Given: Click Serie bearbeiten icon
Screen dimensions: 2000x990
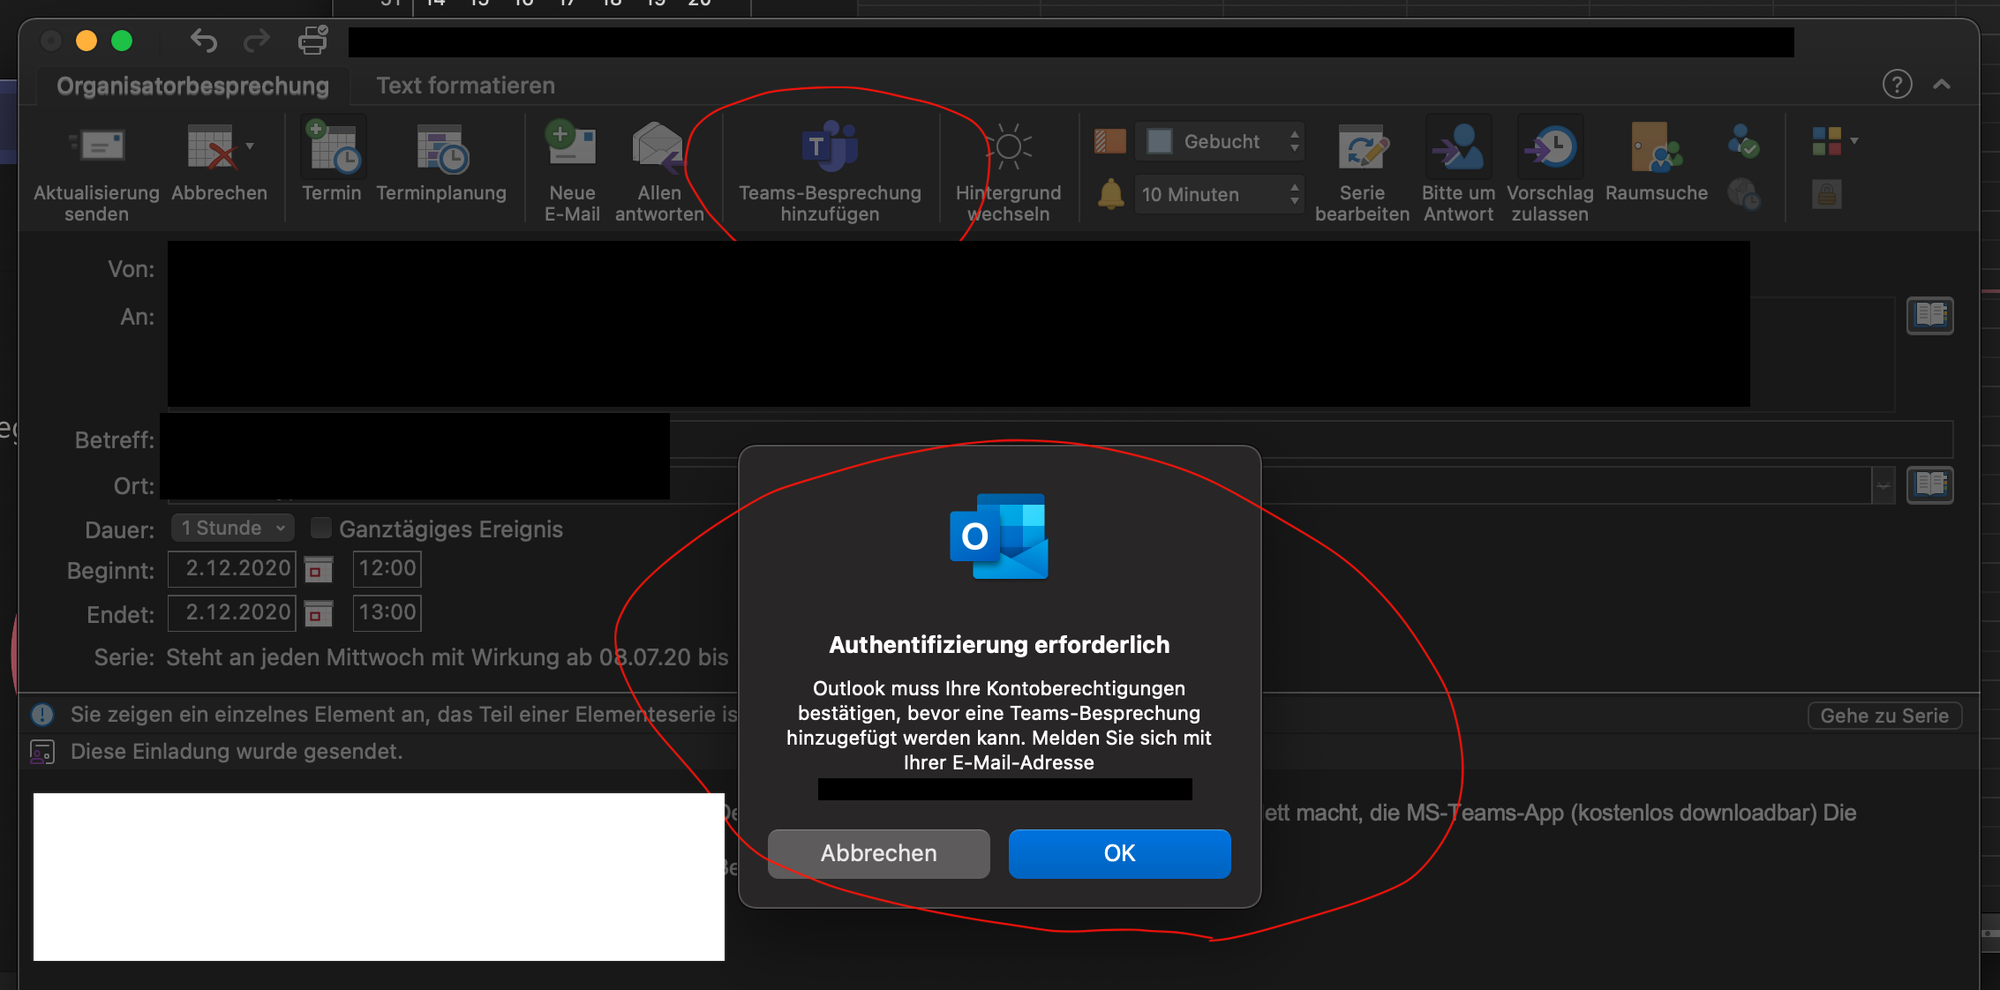Looking at the screenshot, I should [1363, 149].
